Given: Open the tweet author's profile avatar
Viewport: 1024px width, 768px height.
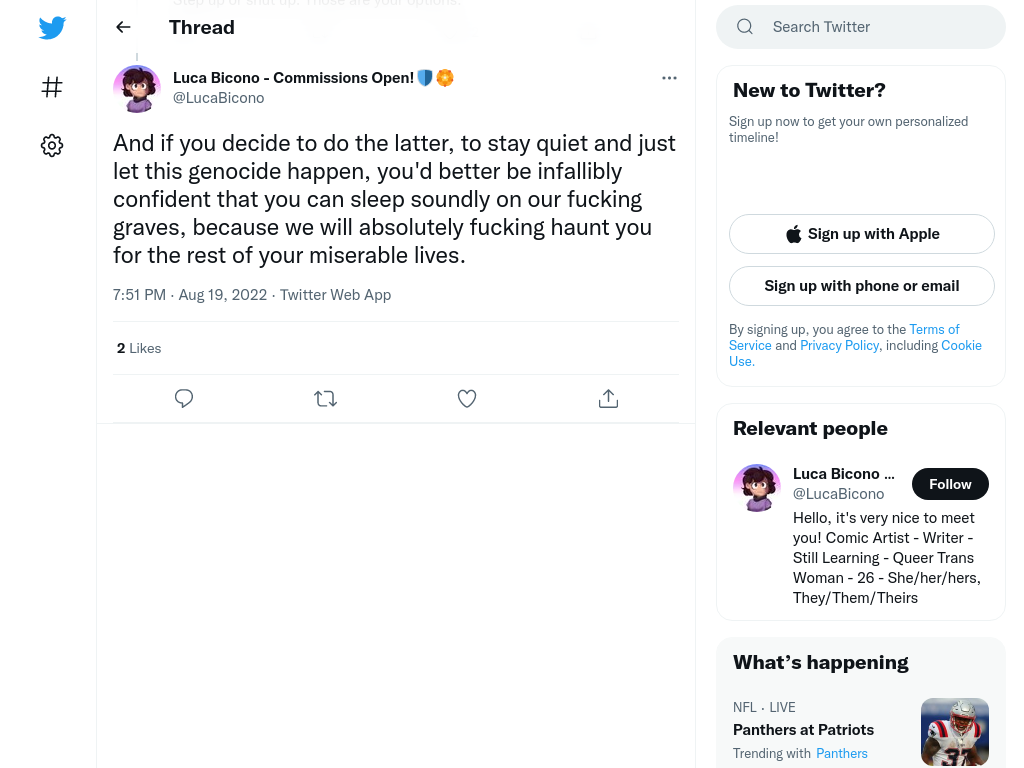Looking at the screenshot, I should click(136, 88).
